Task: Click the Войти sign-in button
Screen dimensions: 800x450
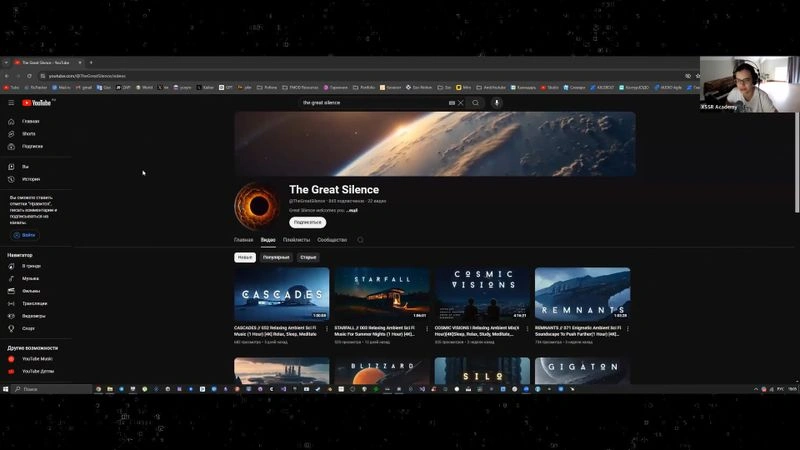Action: [24, 235]
